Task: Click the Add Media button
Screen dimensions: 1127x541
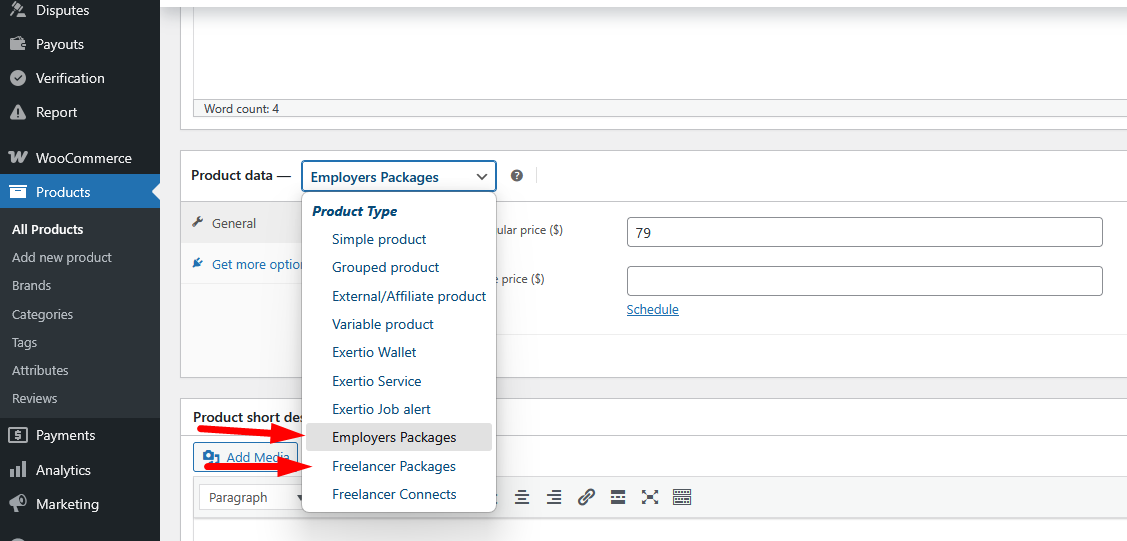Action: (x=245, y=457)
